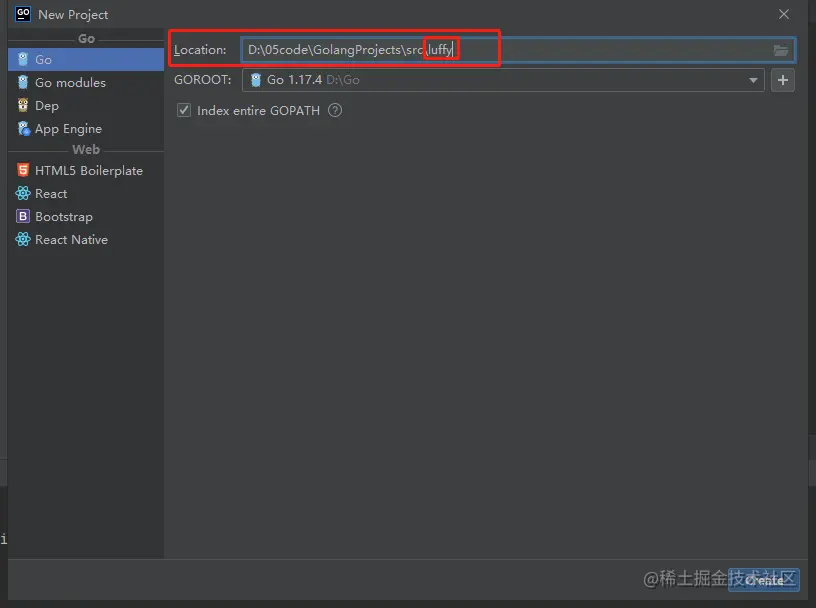Select the Go project type

tap(86, 59)
